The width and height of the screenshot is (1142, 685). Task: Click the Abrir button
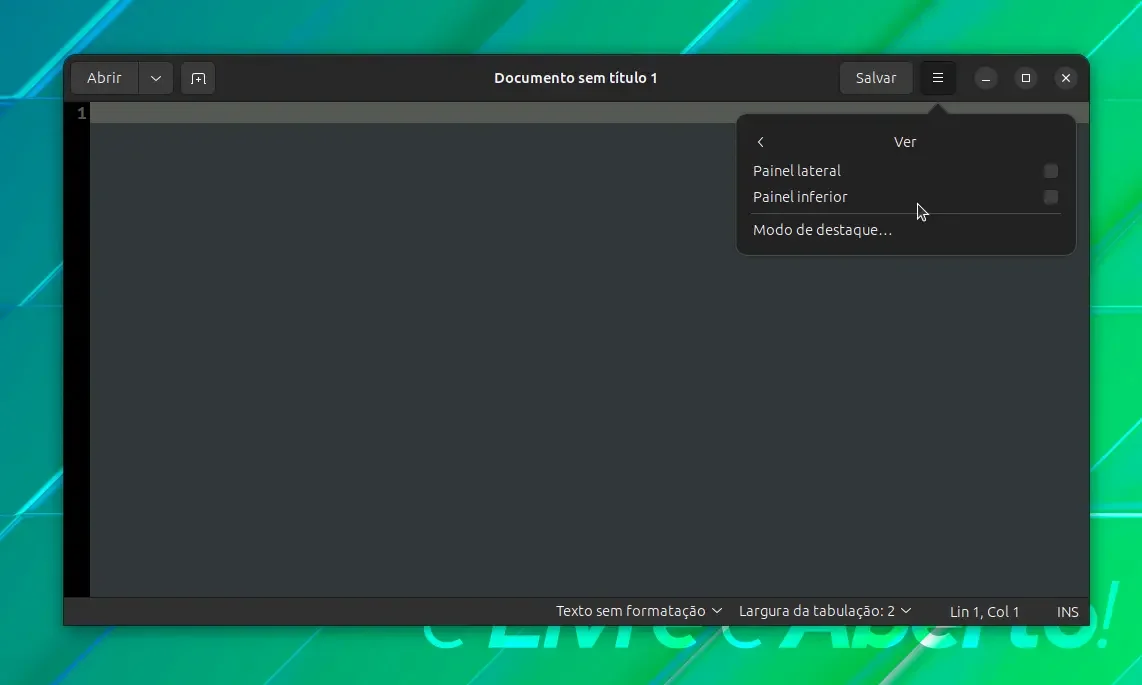coord(104,78)
